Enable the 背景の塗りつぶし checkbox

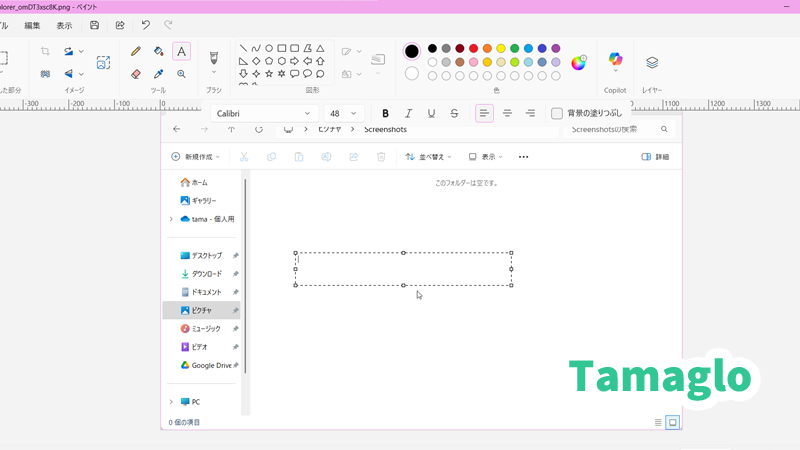coord(557,114)
